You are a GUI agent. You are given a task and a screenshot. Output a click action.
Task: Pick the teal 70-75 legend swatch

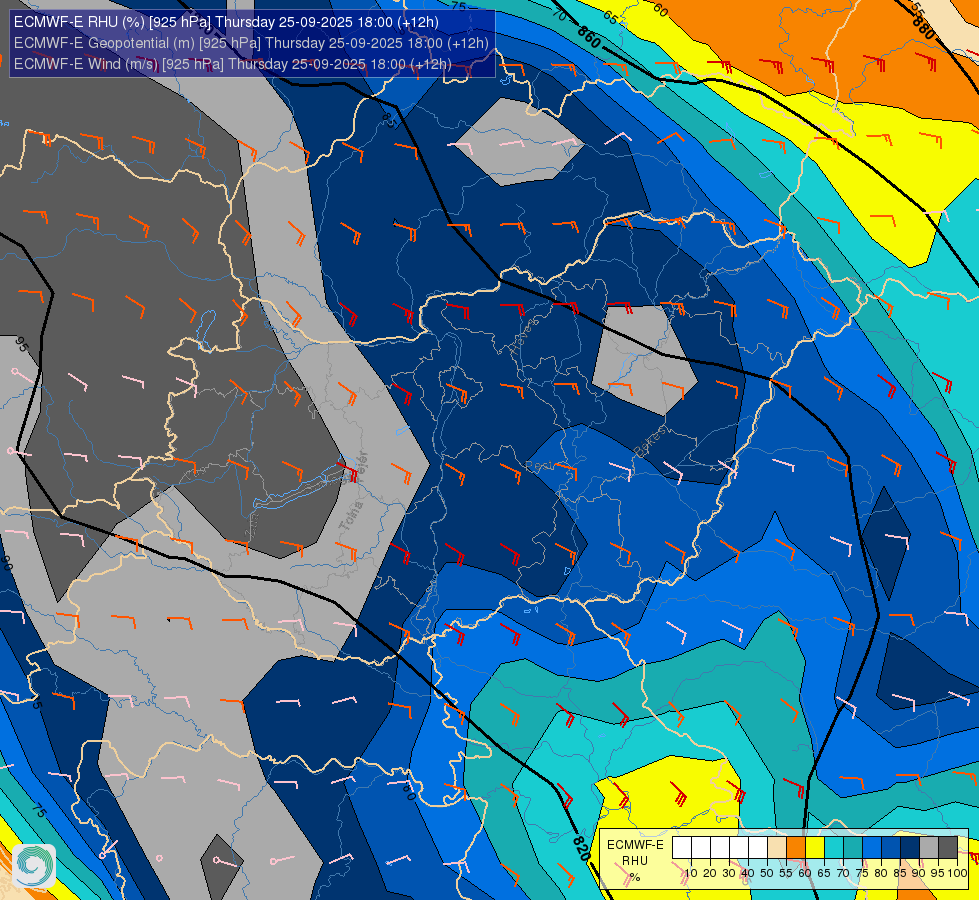853,847
